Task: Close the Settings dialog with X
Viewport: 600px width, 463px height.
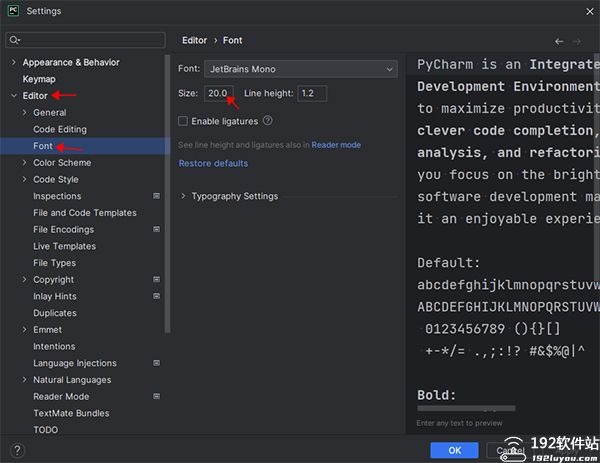Action: pos(590,12)
